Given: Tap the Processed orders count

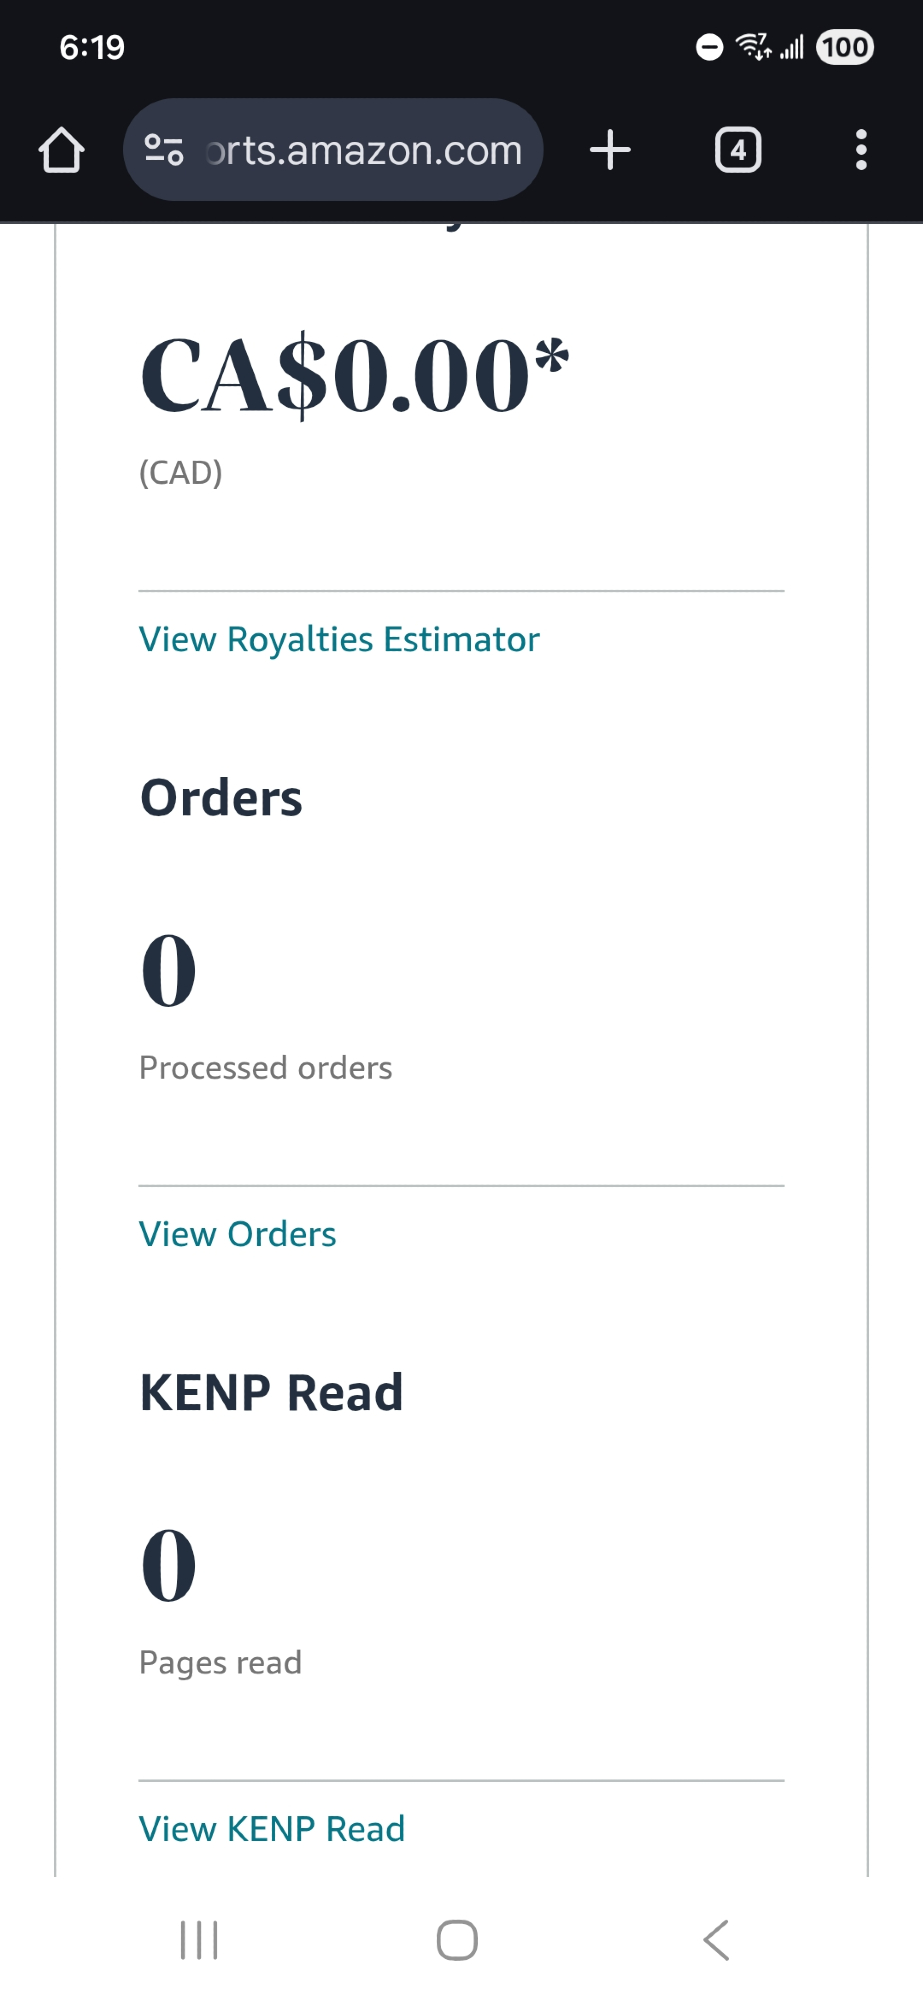Looking at the screenshot, I should 169,970.
